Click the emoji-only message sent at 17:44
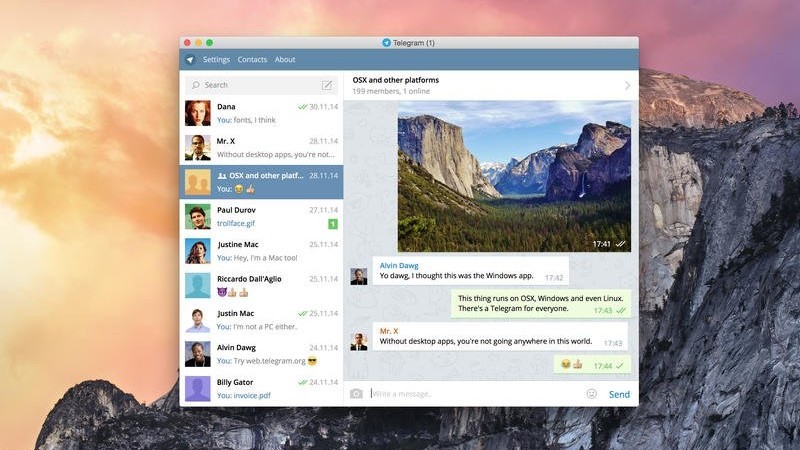The image size is (800, 450). (x=592, y=365)
